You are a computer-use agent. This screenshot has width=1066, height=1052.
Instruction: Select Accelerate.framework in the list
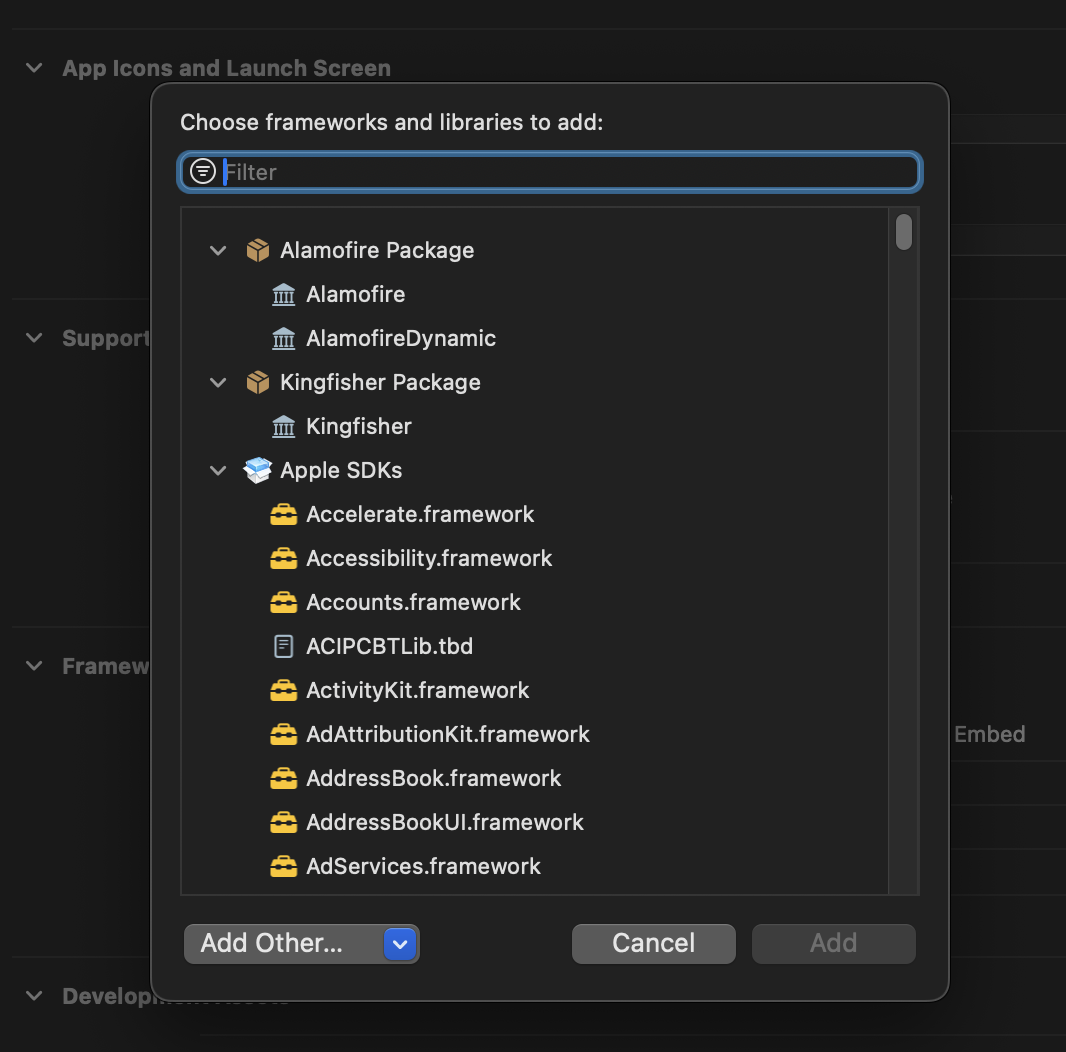(x=534, y=515)
